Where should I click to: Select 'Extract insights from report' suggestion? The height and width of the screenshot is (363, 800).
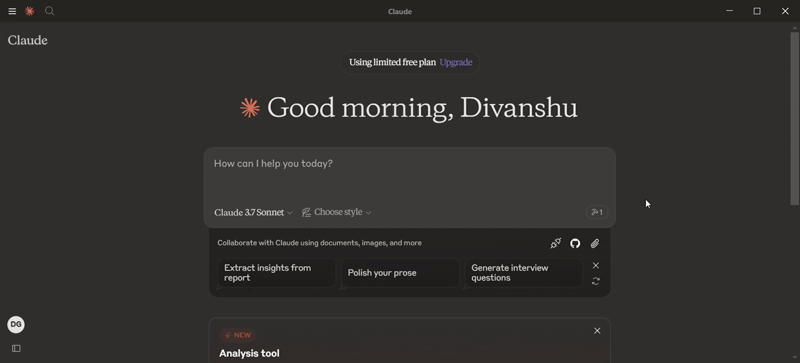point(277,273)
